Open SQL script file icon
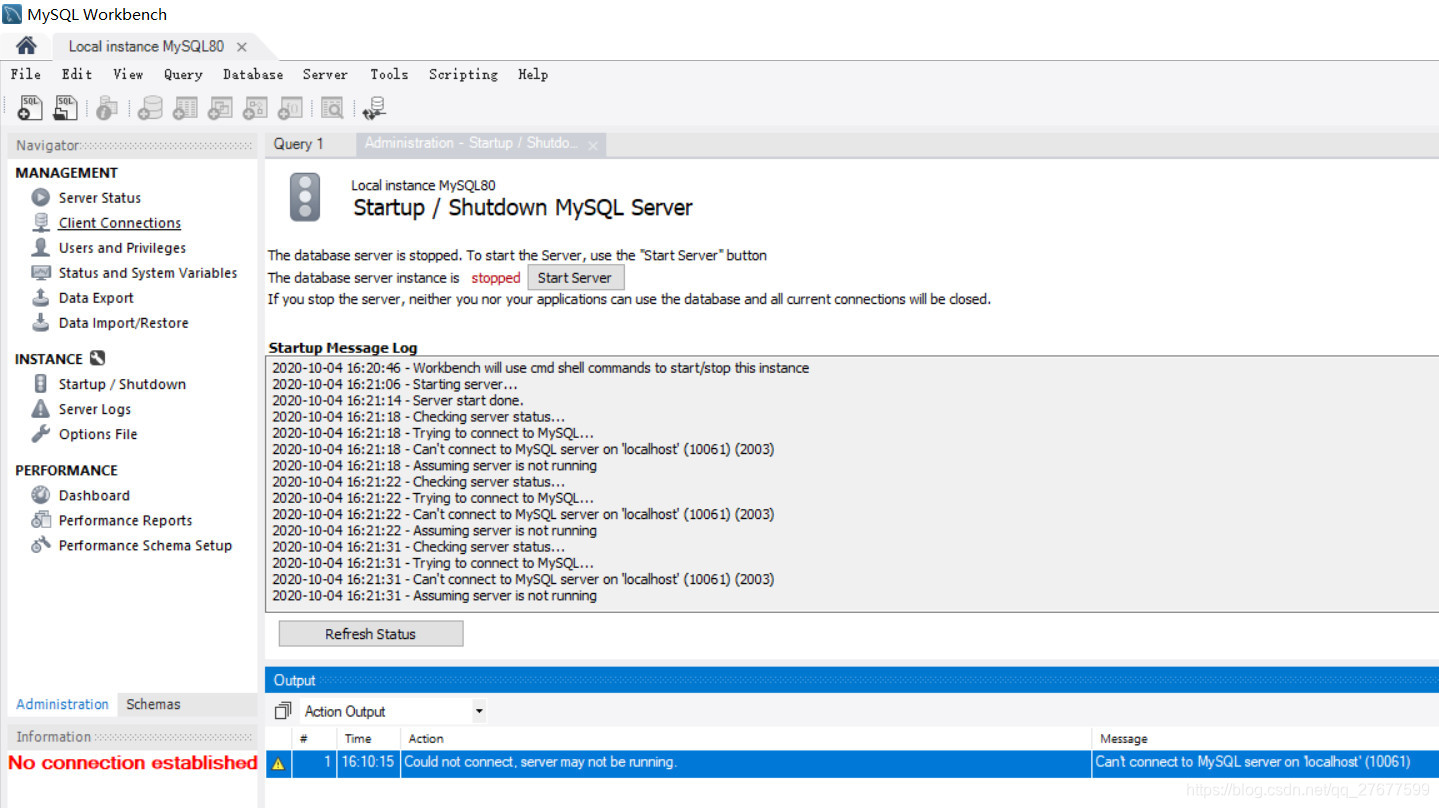 point(66,107)
